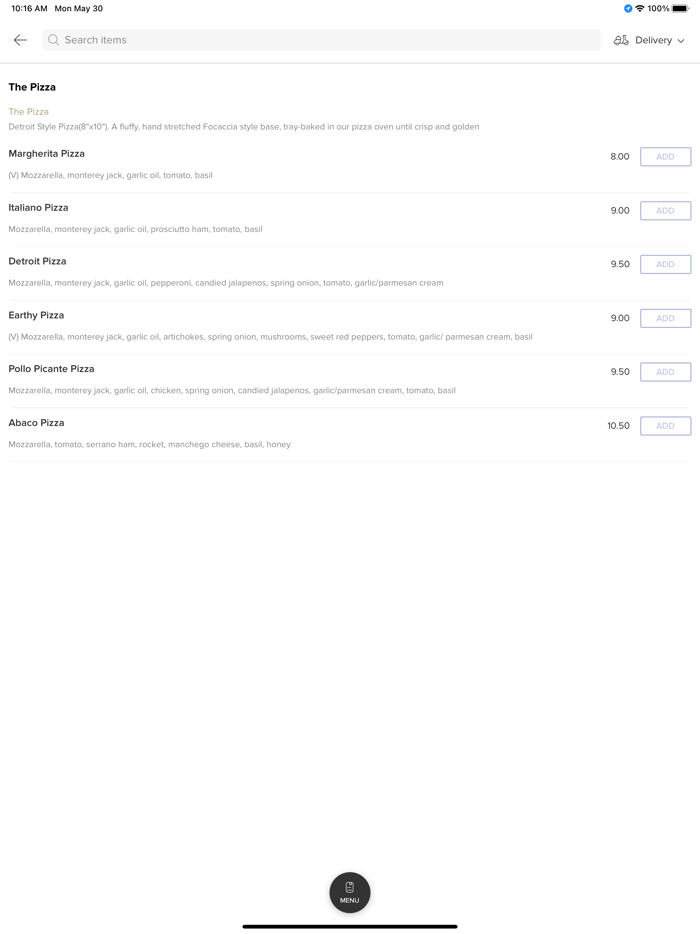Tap the location services status icon
Screen dimensions: 700x934
pyautogui.click(x=628, y=9)
